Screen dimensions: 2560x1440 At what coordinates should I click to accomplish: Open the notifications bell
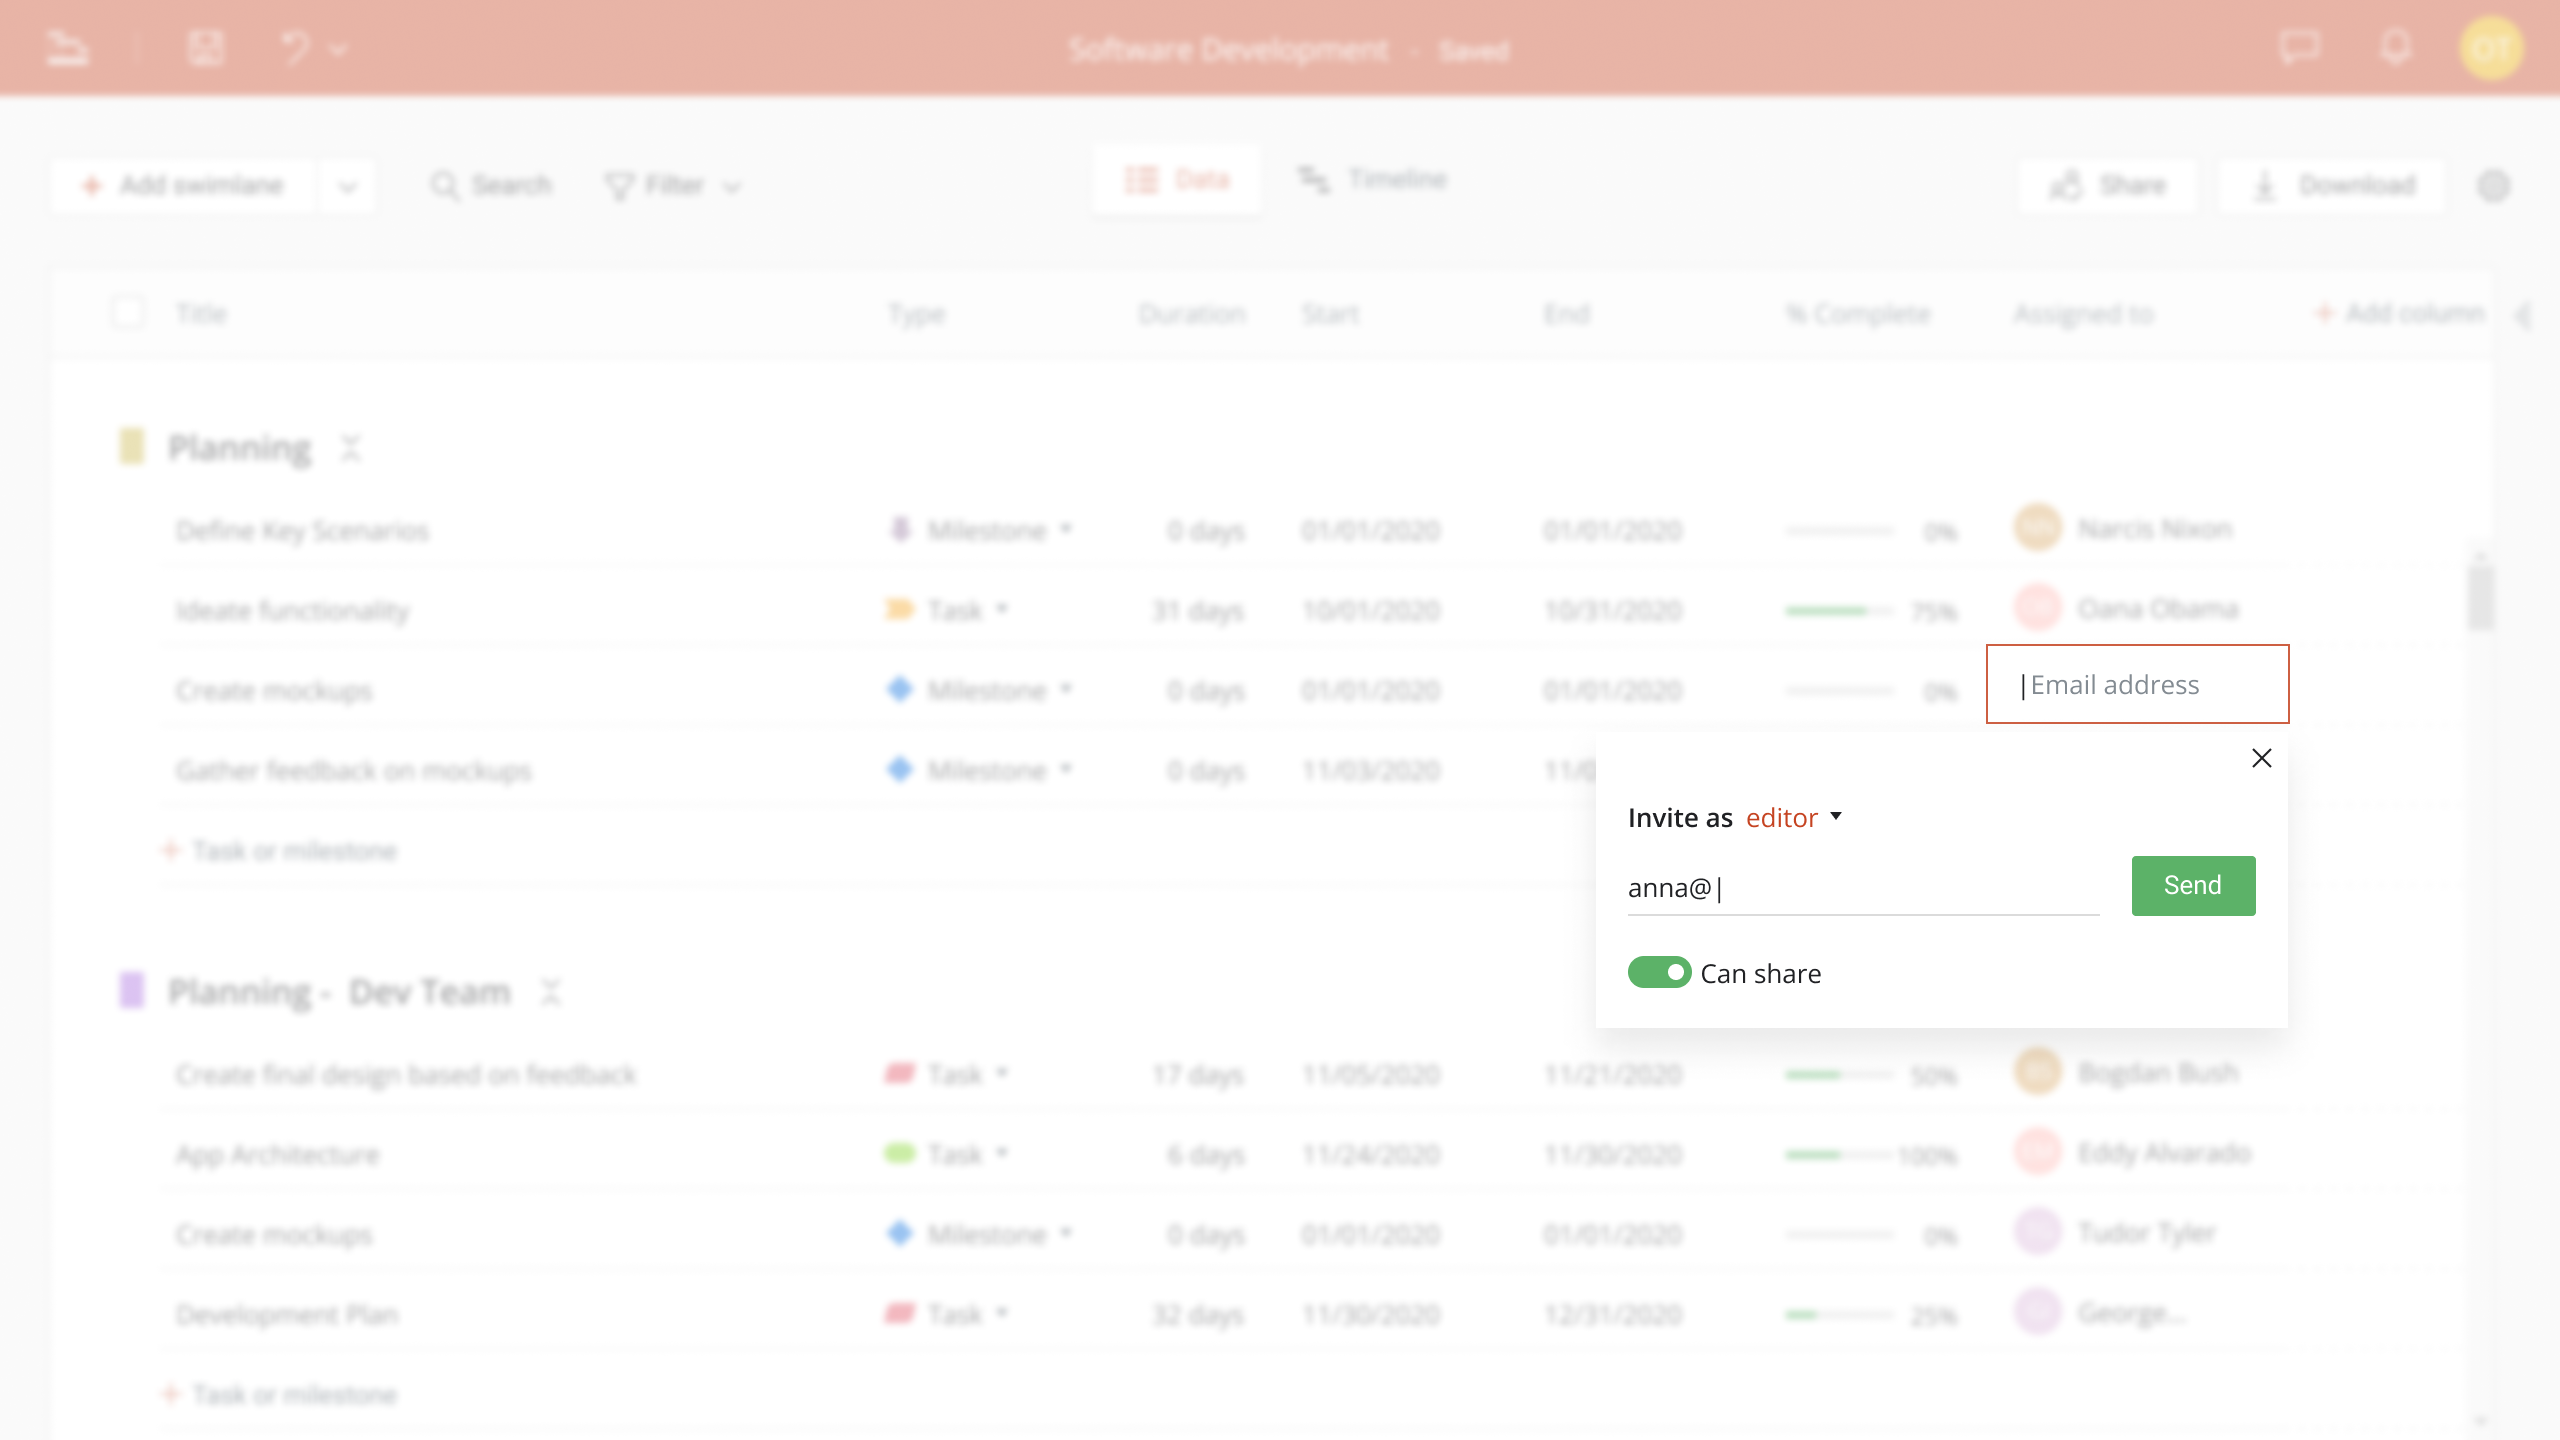coord(2396,47)
